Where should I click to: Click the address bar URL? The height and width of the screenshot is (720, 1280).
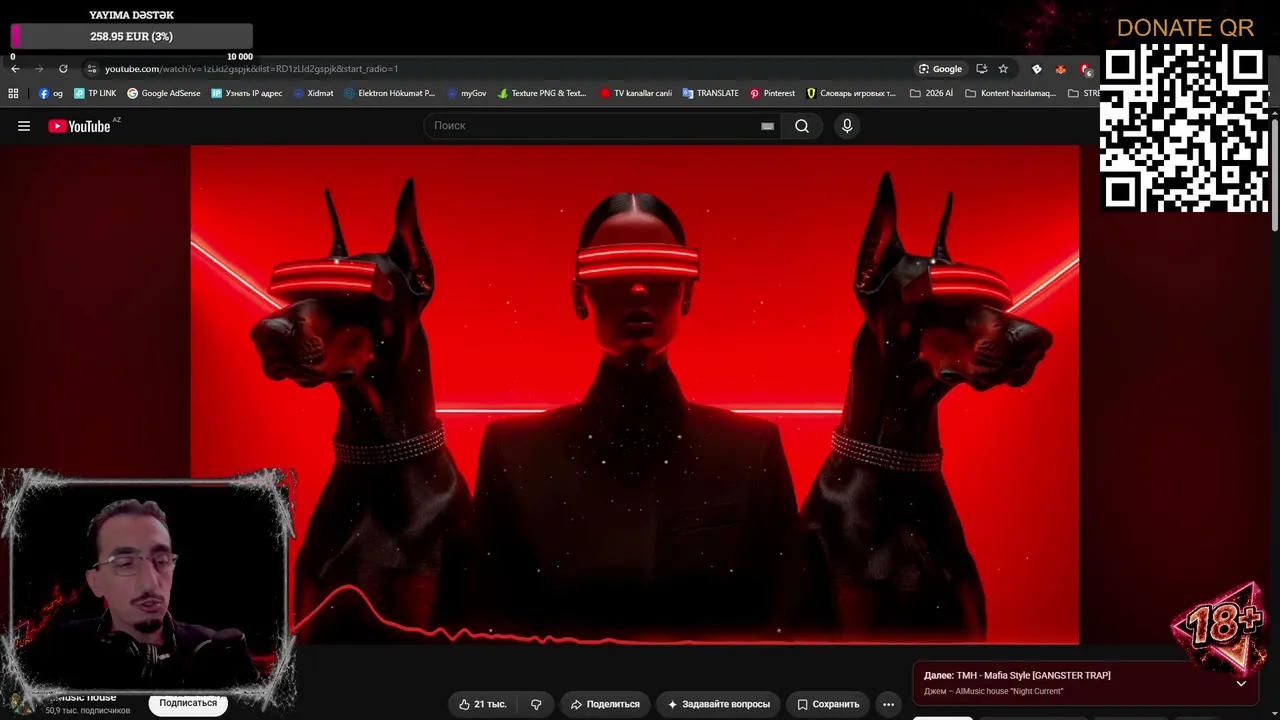coord(251,69)
